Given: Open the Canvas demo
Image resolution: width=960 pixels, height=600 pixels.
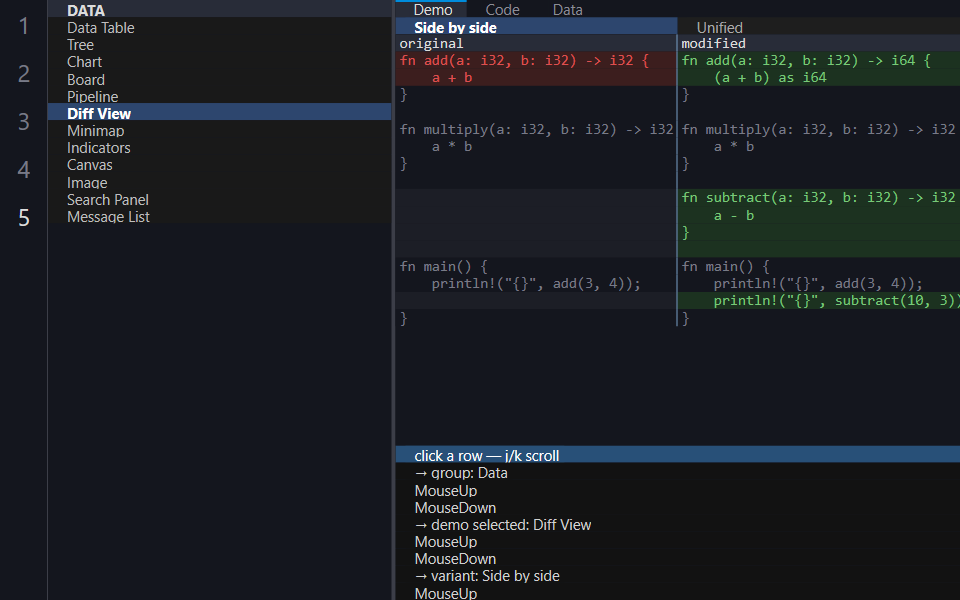Looking at the screenshot, I should [219, 165].
